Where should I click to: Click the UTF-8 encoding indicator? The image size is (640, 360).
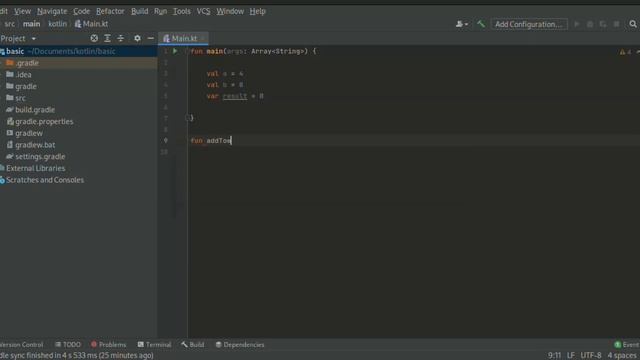coord(591,356)
